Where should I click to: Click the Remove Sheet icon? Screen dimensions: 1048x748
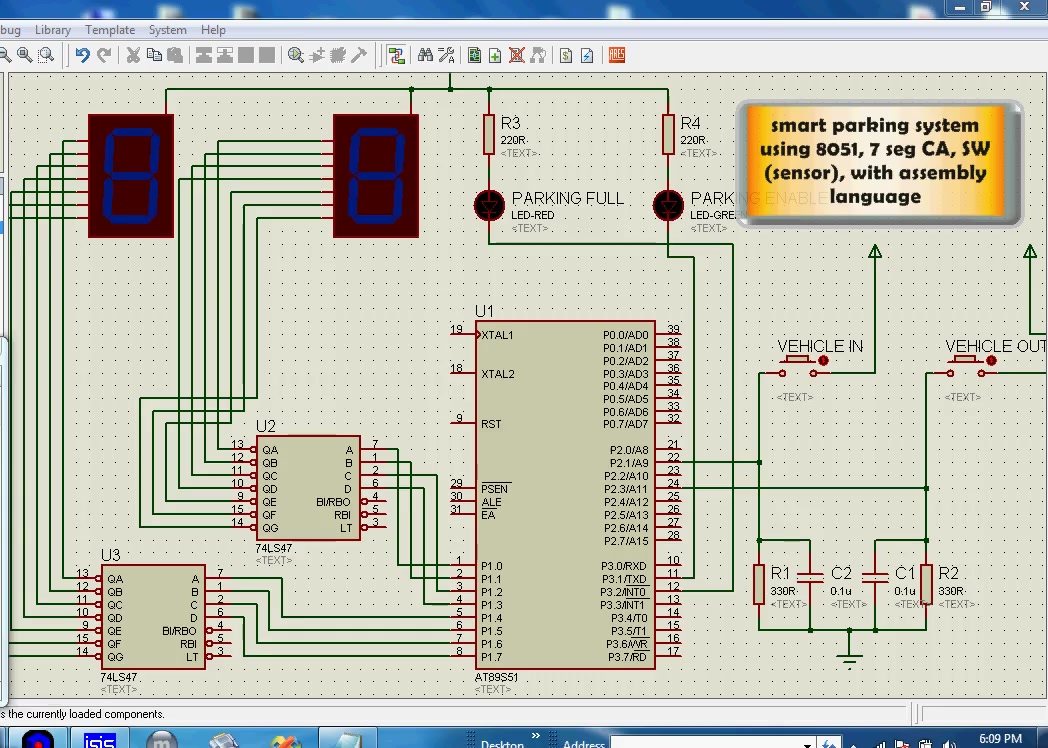point(517,55)
